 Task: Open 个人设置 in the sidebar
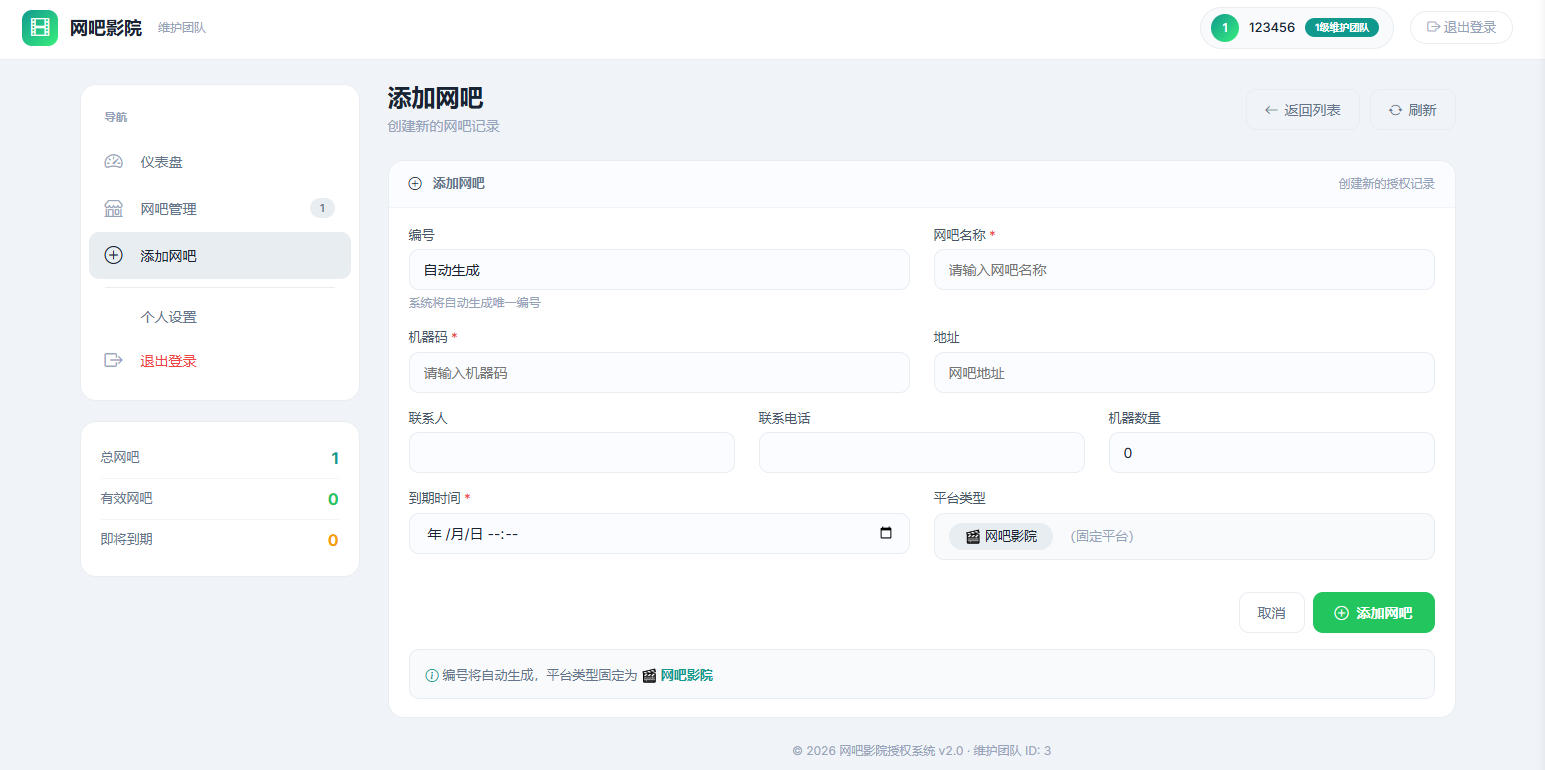(220, 317)
